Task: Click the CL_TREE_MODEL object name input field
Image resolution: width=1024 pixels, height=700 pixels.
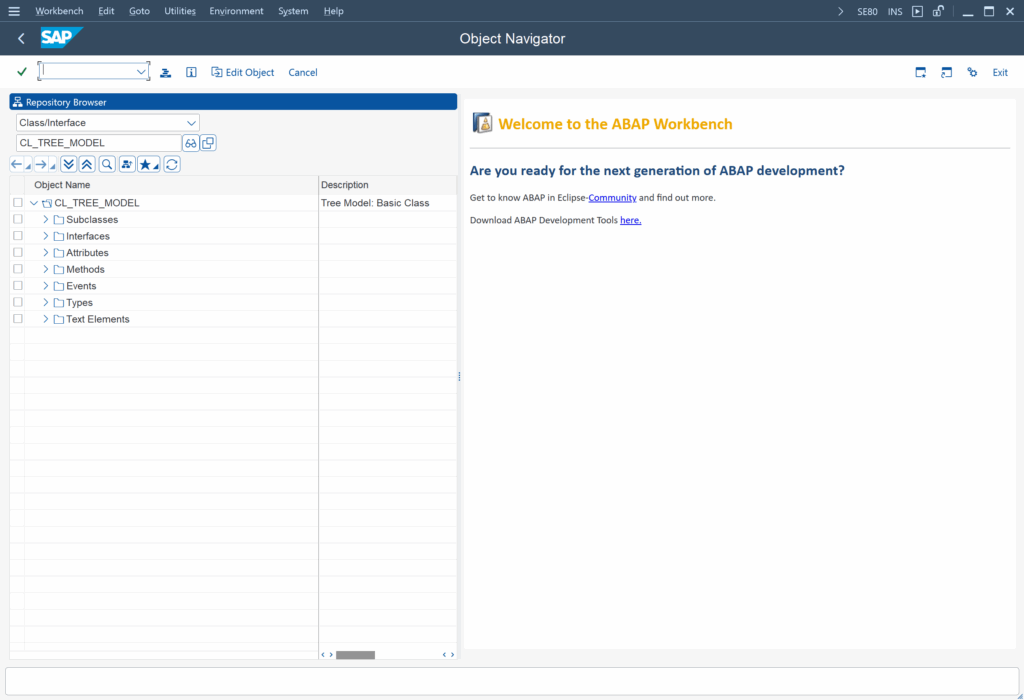Action: coord(99,143)
